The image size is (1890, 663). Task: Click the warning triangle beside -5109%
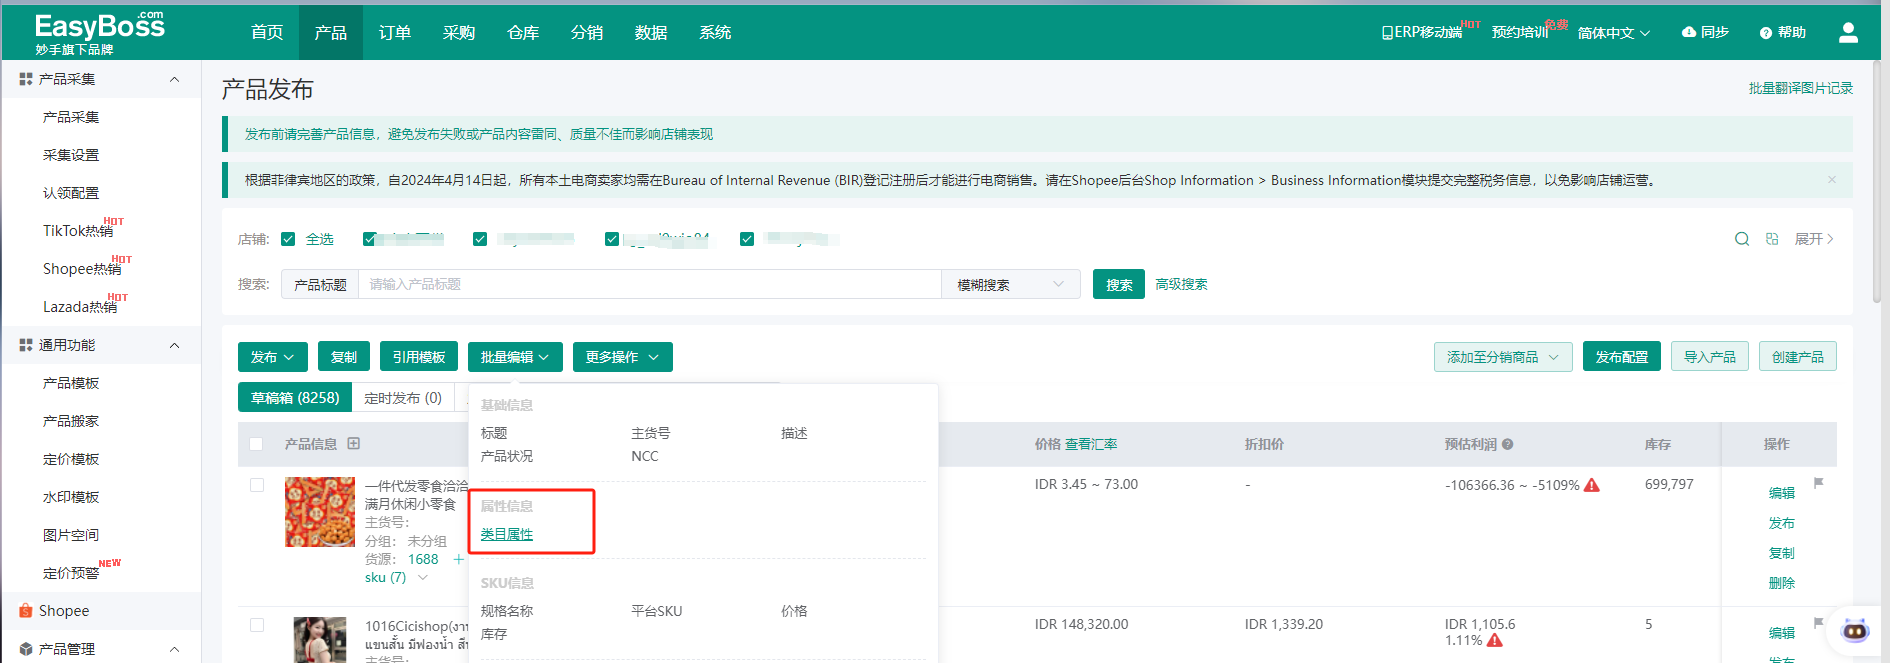click(x=1592, y=485)
